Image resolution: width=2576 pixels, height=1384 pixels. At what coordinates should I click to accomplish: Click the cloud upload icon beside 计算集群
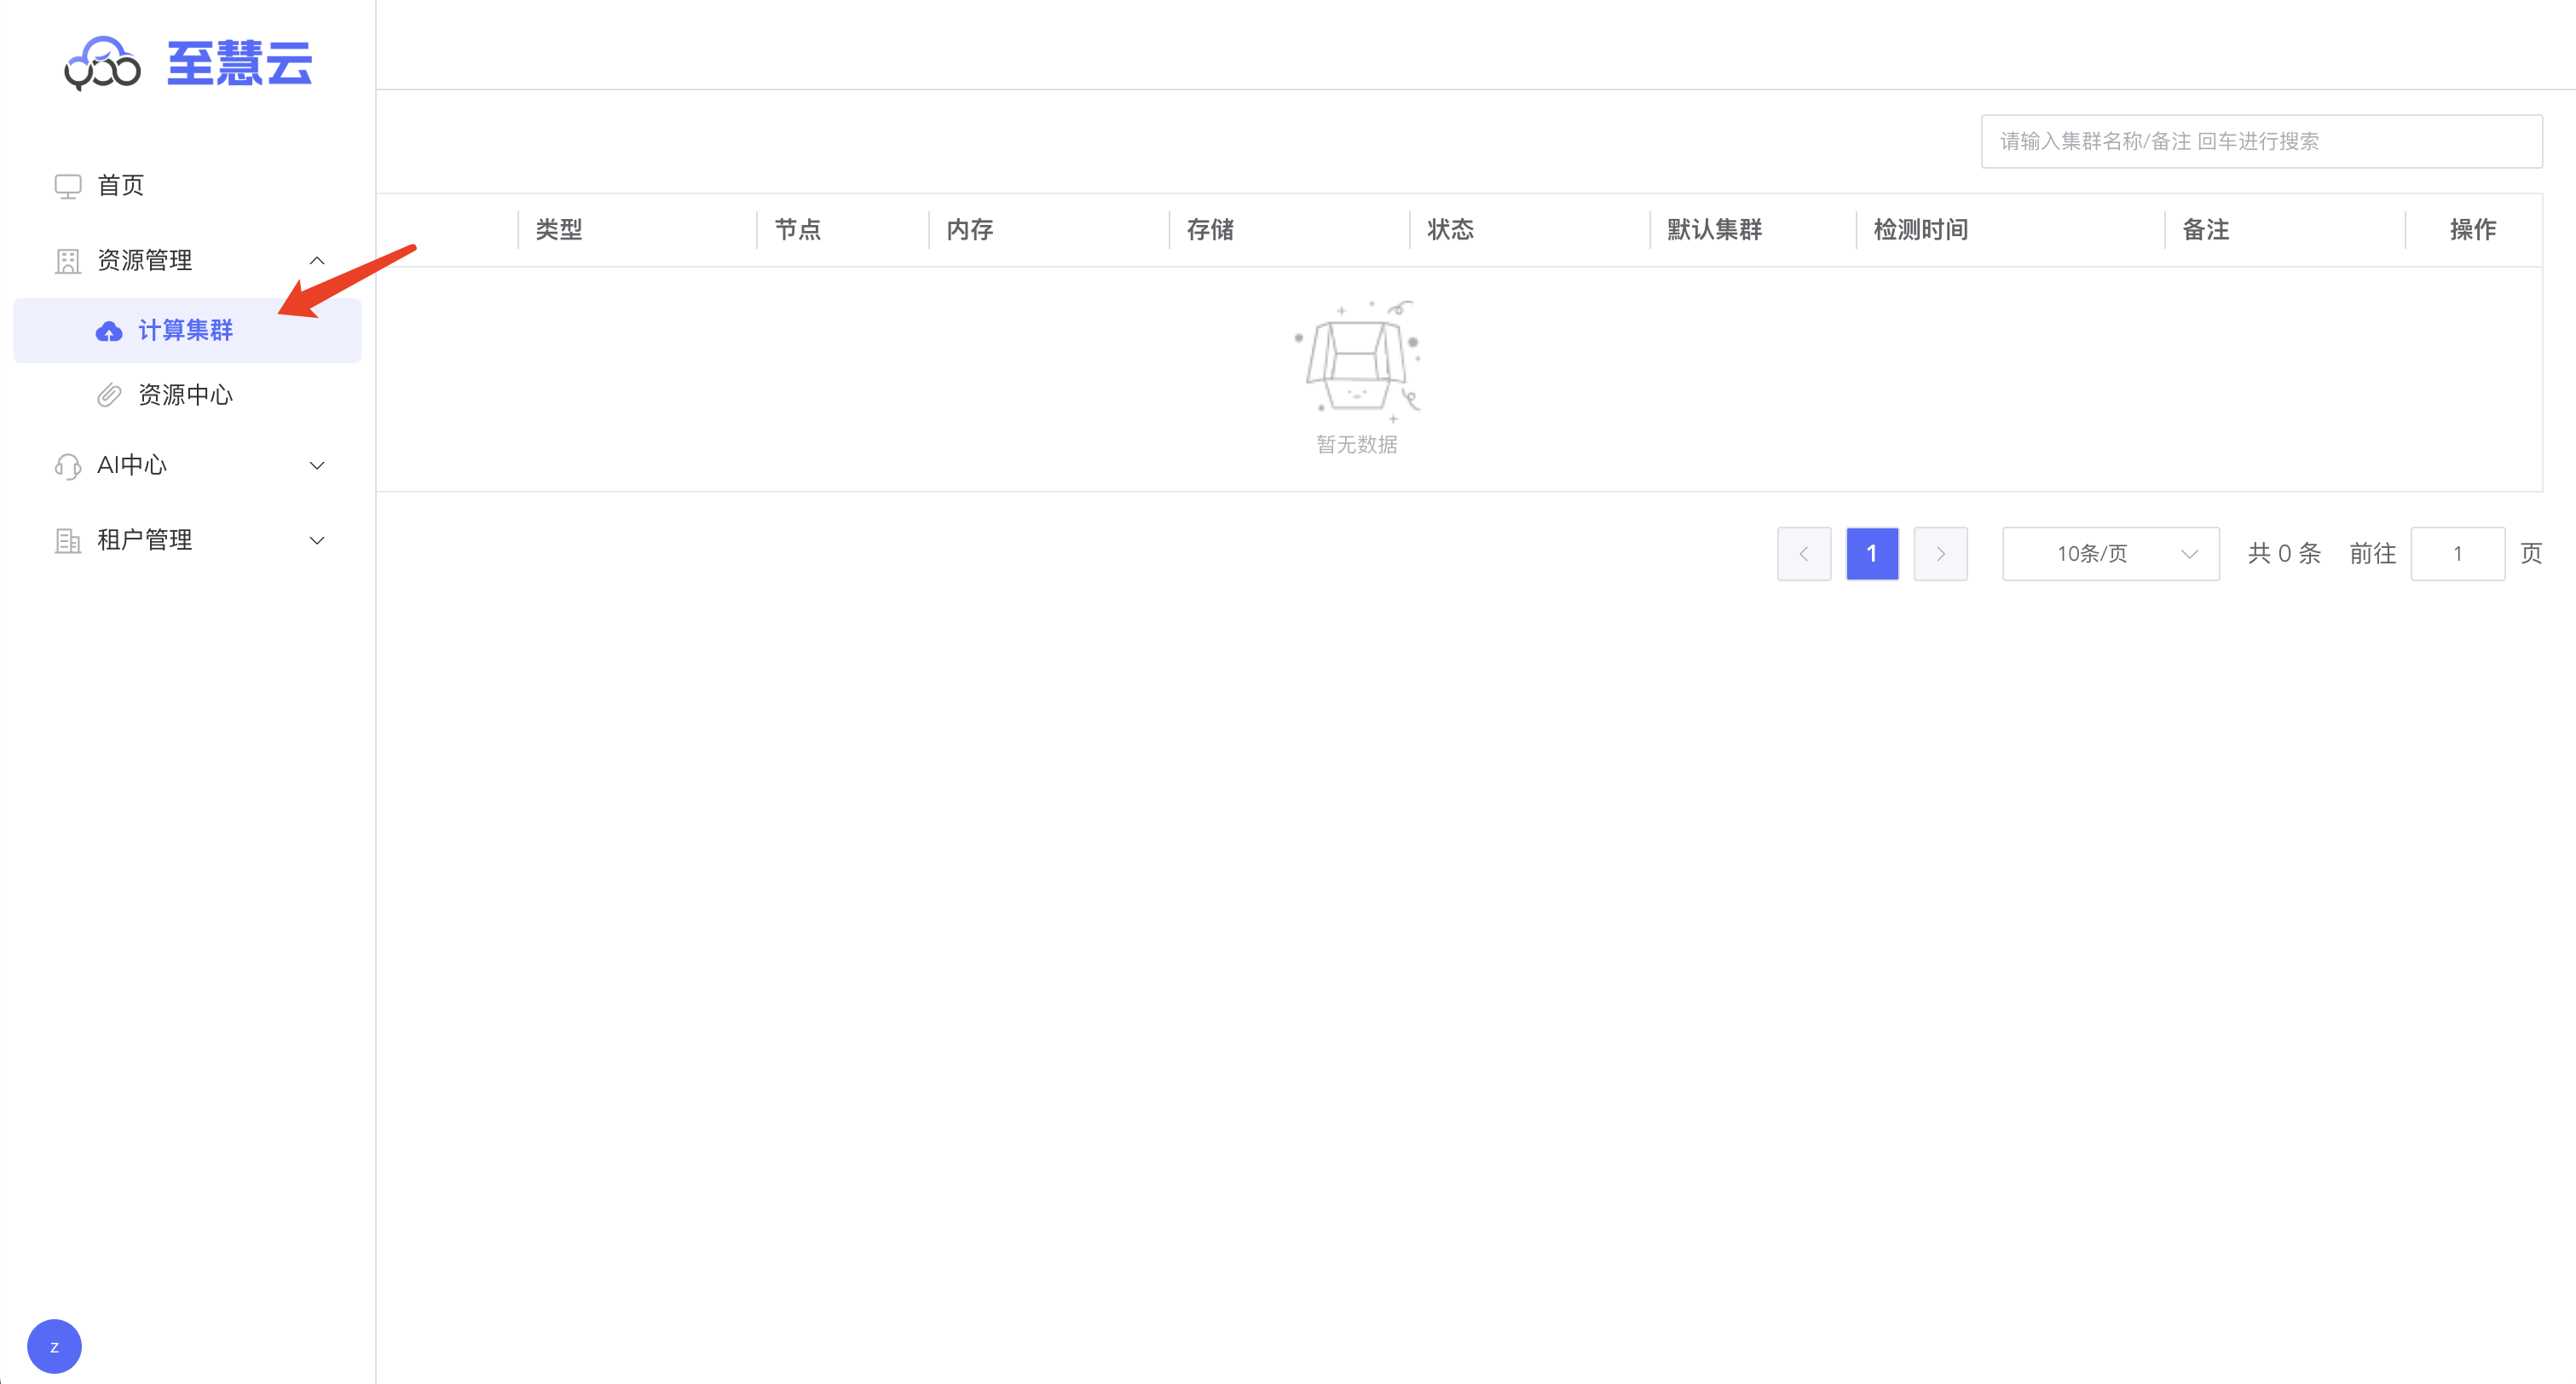(x=109, y=331)
